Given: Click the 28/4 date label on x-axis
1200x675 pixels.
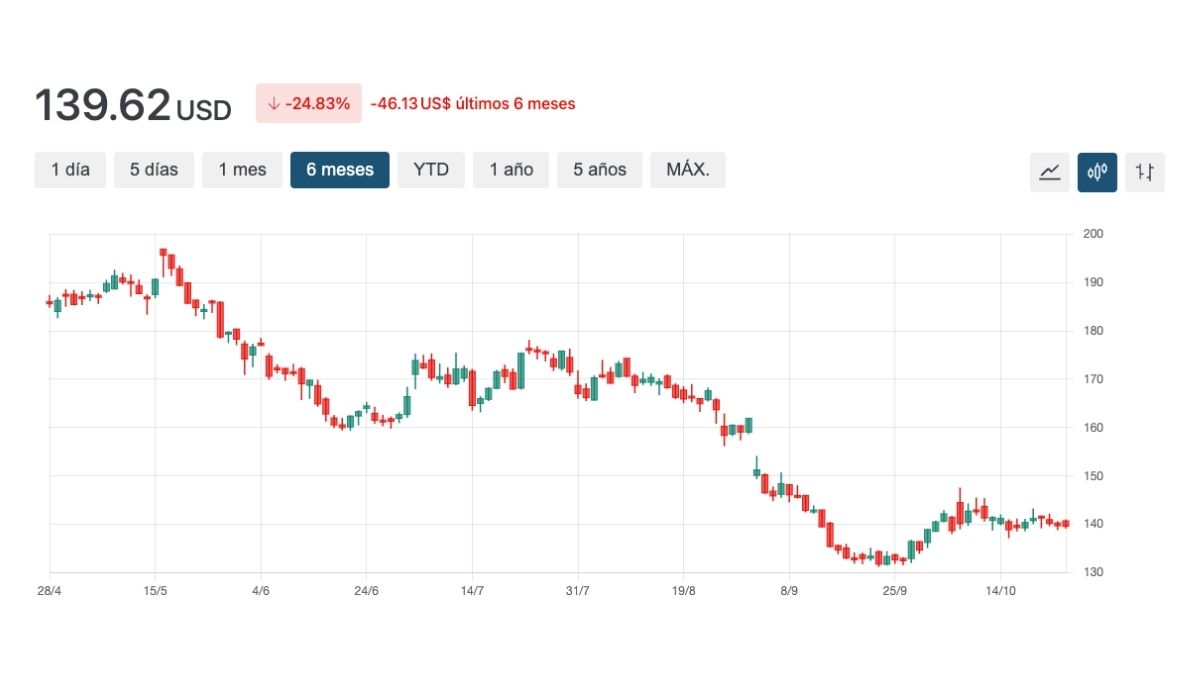Looking at the screenshot, I should coord(50,591).
